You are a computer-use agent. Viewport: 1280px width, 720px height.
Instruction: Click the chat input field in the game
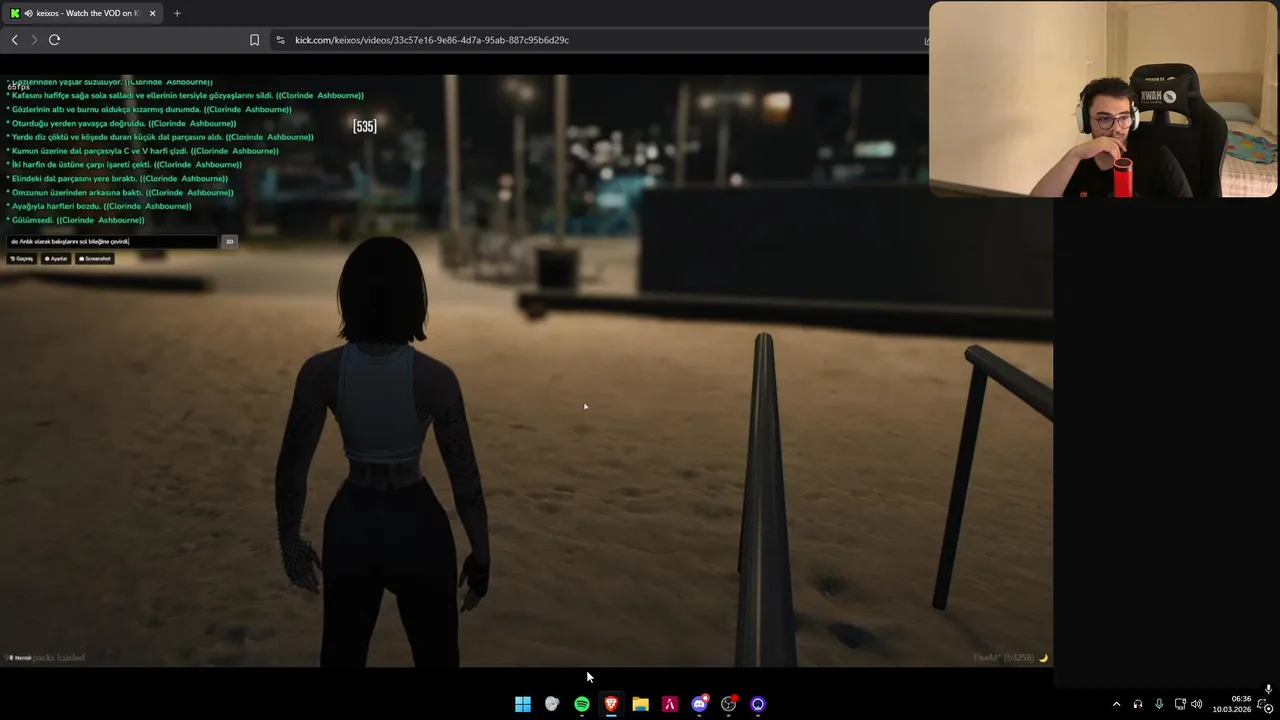pos(112,241)
